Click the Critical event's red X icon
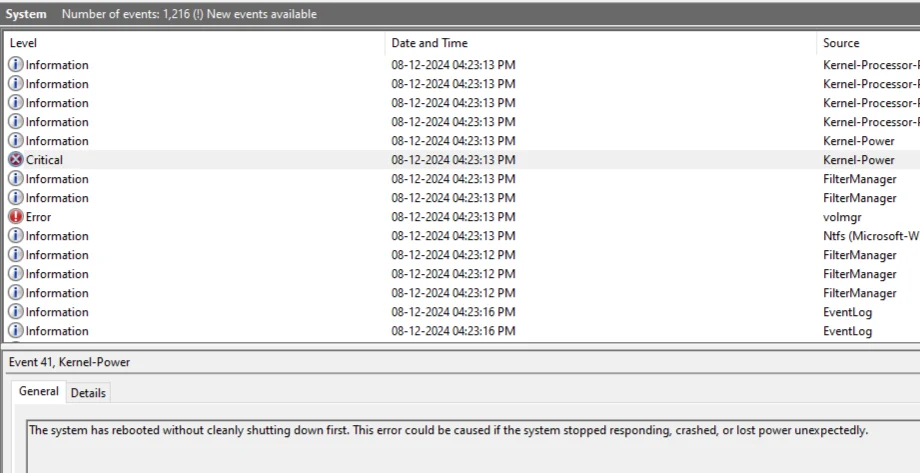Viewport: 920px width, 473px height. 16,160
